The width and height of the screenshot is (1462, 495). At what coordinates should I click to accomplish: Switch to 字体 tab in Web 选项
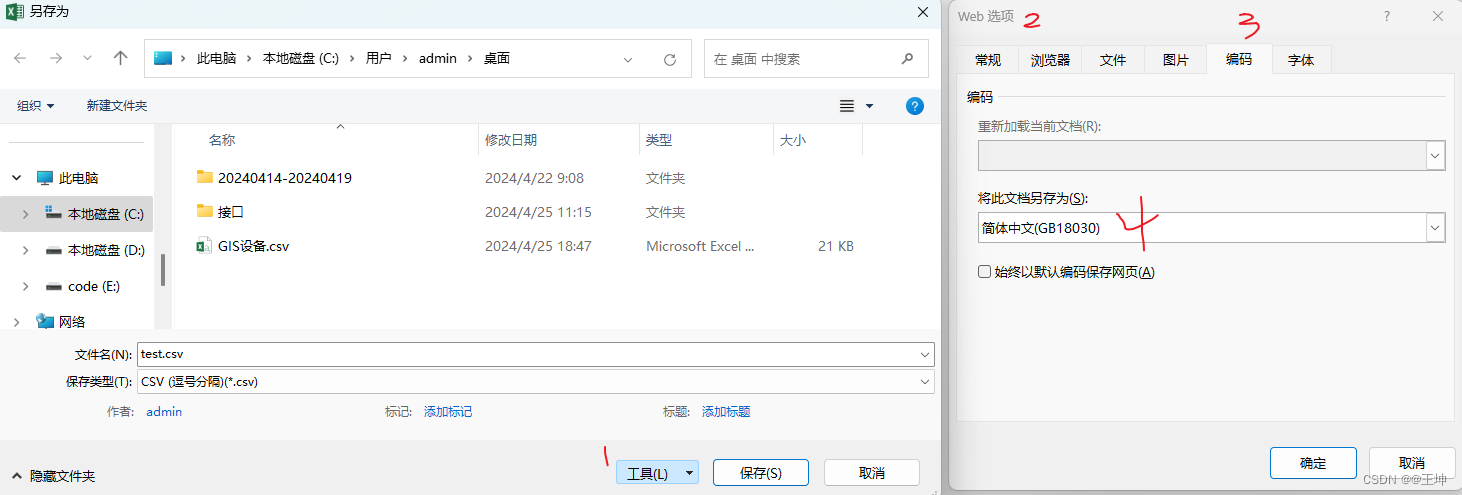(1301, 60)
